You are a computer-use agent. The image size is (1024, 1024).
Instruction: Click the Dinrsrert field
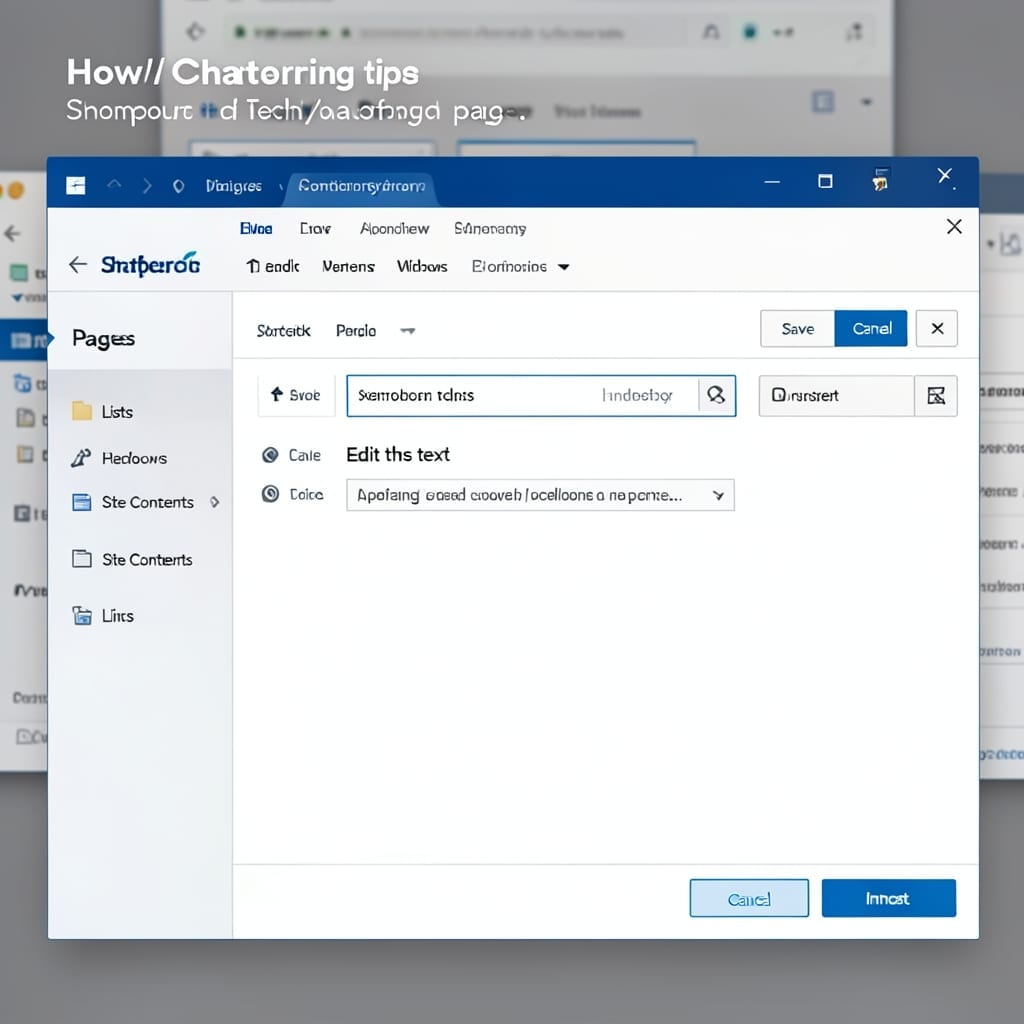coord(837,395)
